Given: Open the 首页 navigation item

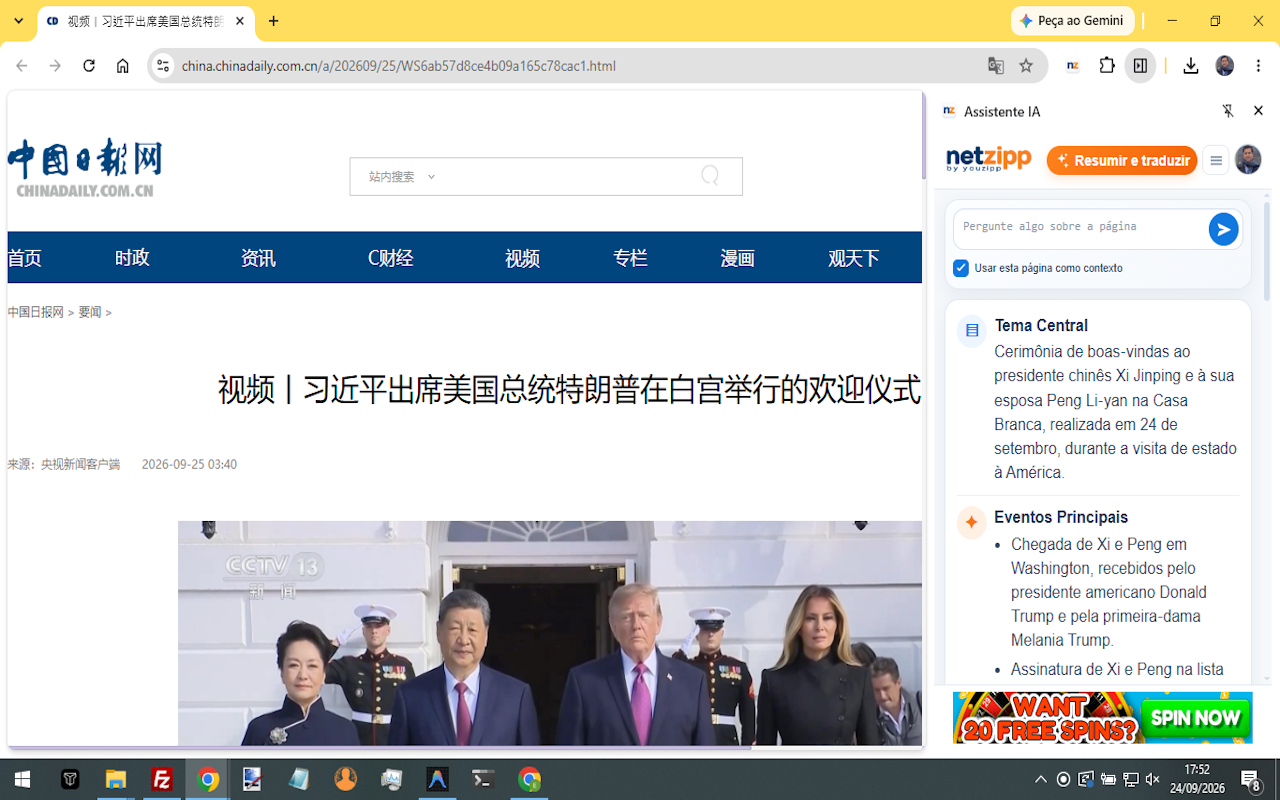Looking at the screenshot, I should pyautogui.click(x=25, y=258).
